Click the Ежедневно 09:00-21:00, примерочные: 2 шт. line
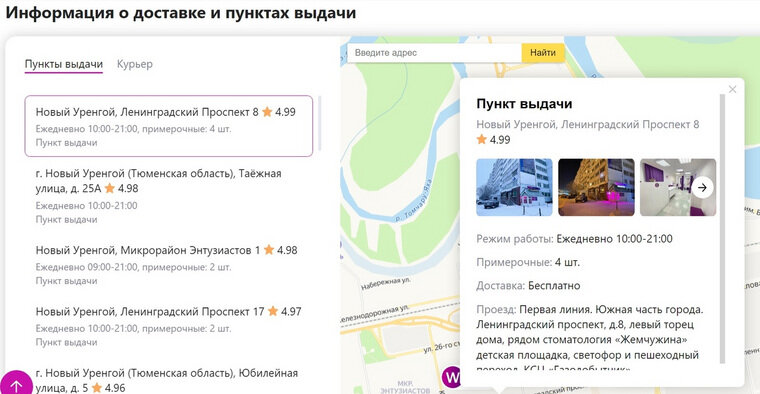The width and height of the screenshot is (760, 394). pos(133,267)
